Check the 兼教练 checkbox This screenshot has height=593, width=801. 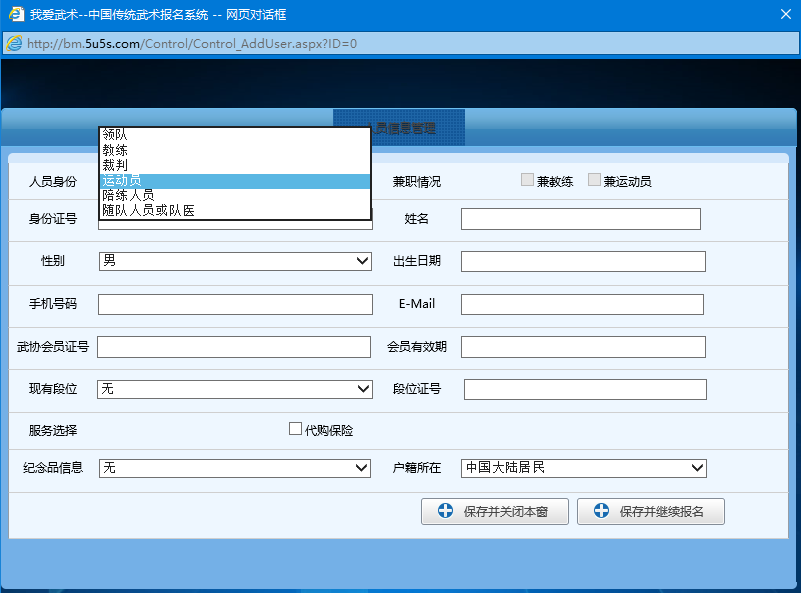527,179
